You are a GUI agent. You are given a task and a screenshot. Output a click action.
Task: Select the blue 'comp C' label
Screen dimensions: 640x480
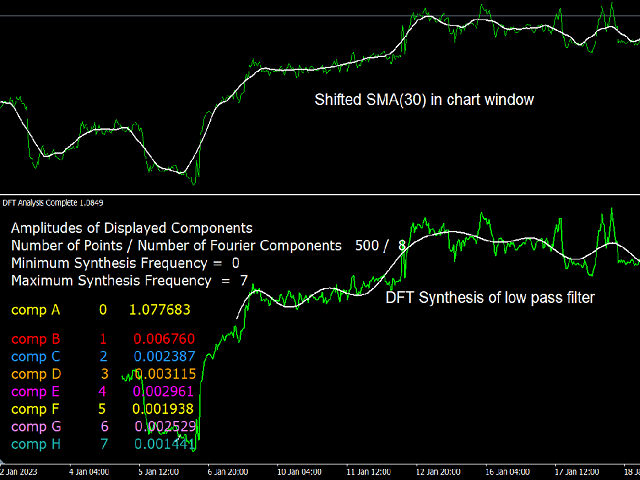pyautogui.click(x=36, y=357)
